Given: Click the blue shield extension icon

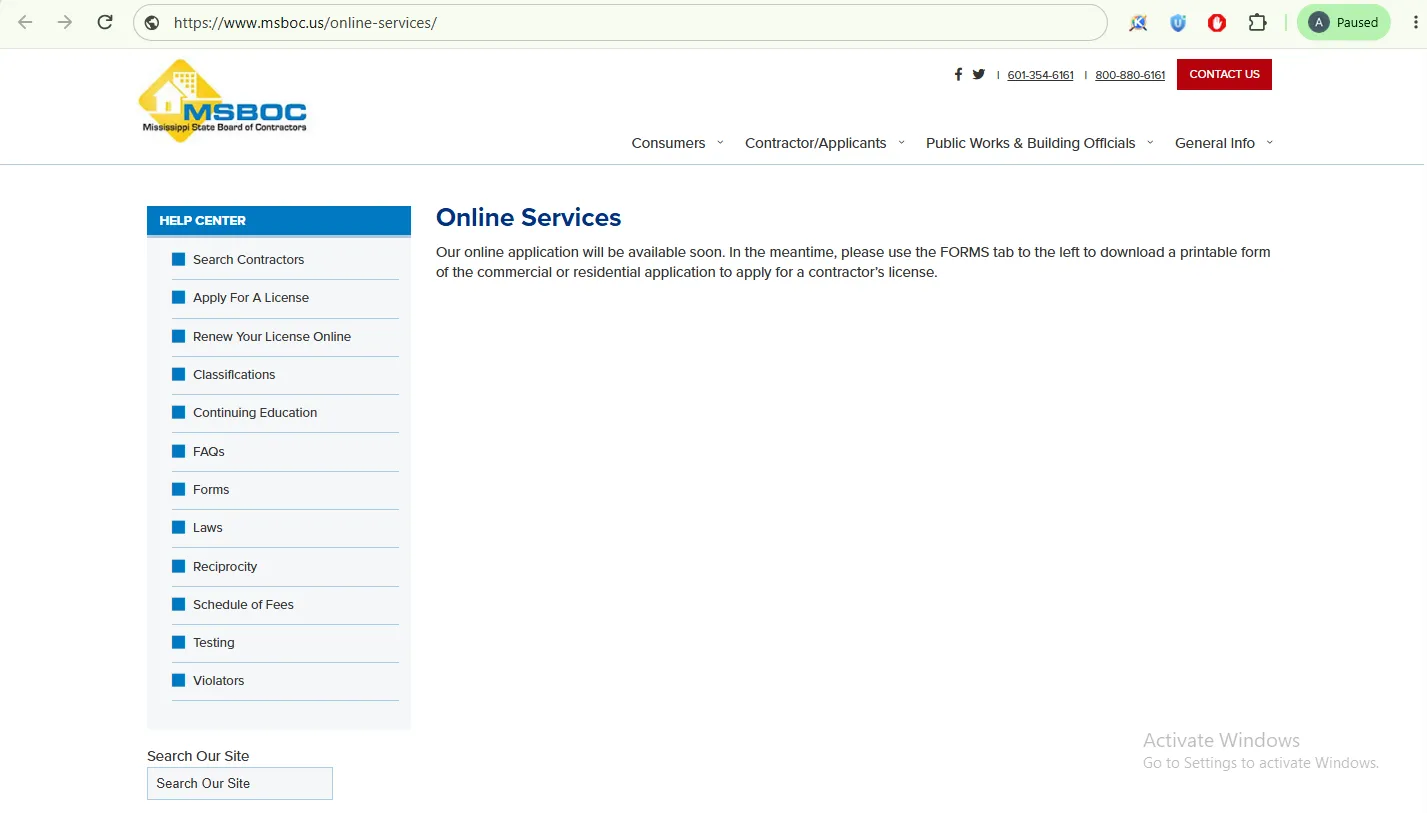Looking at the screenshot, I should [1178, 22].
